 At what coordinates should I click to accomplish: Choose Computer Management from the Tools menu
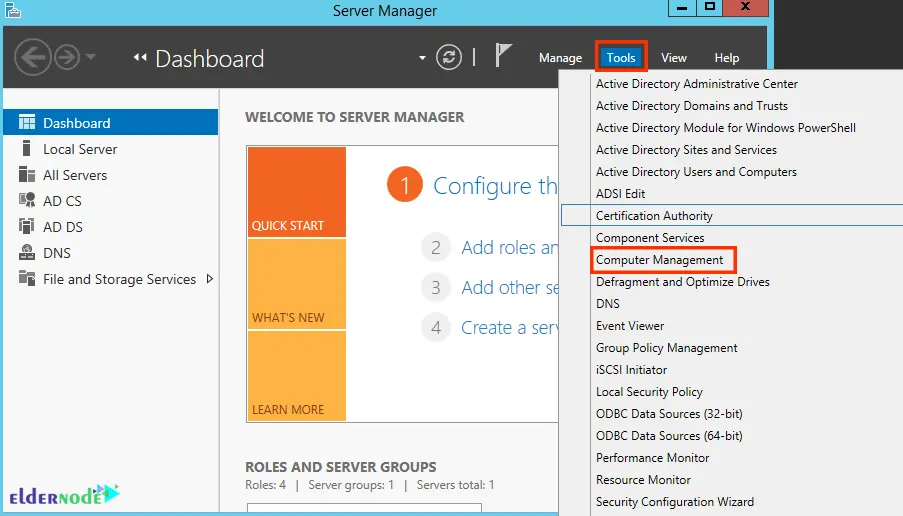point(659,260)
